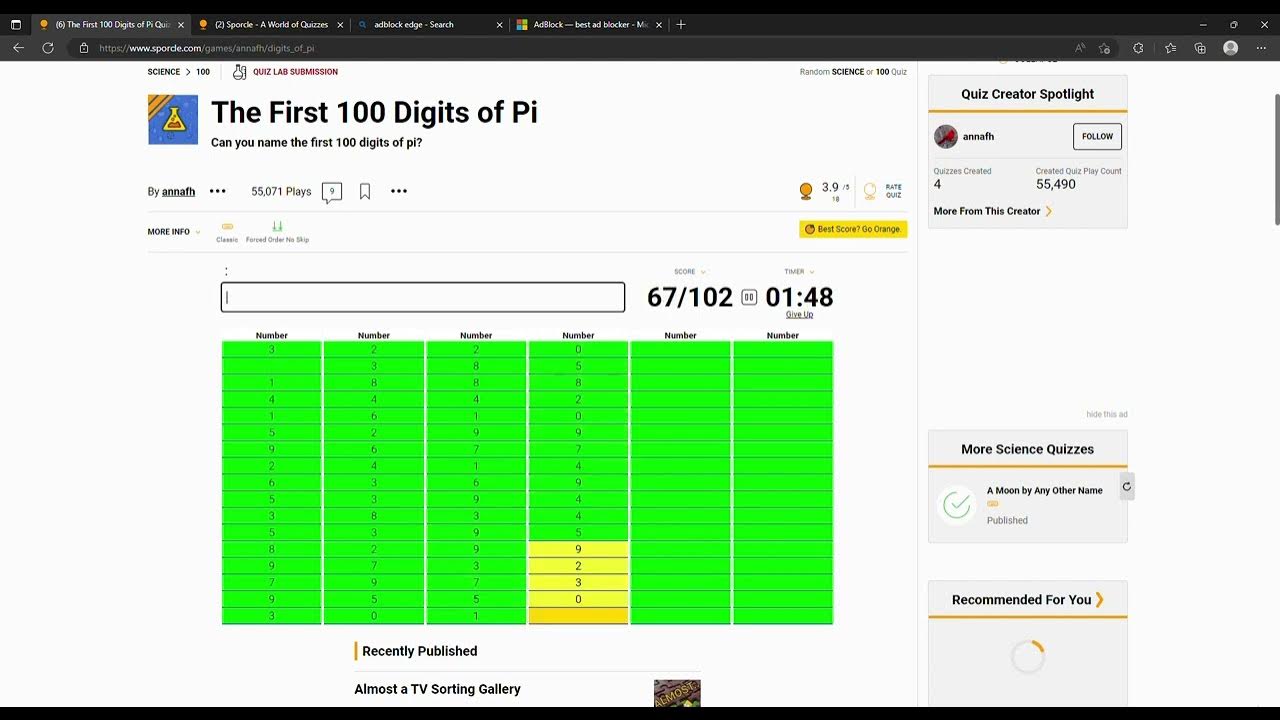Switch to the Sporcle A World of Quizzes tab
This screenshot has width=1280, height=720.
(x=270, y=24)
